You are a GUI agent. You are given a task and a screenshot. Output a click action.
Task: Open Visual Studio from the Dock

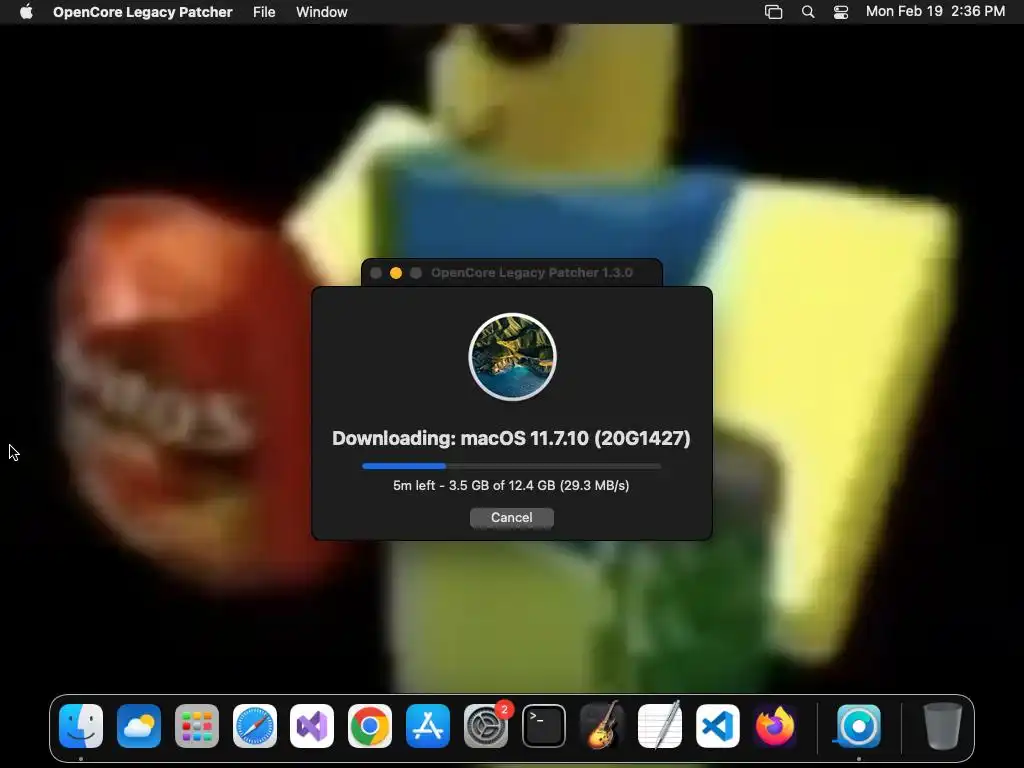click(312, 726)
